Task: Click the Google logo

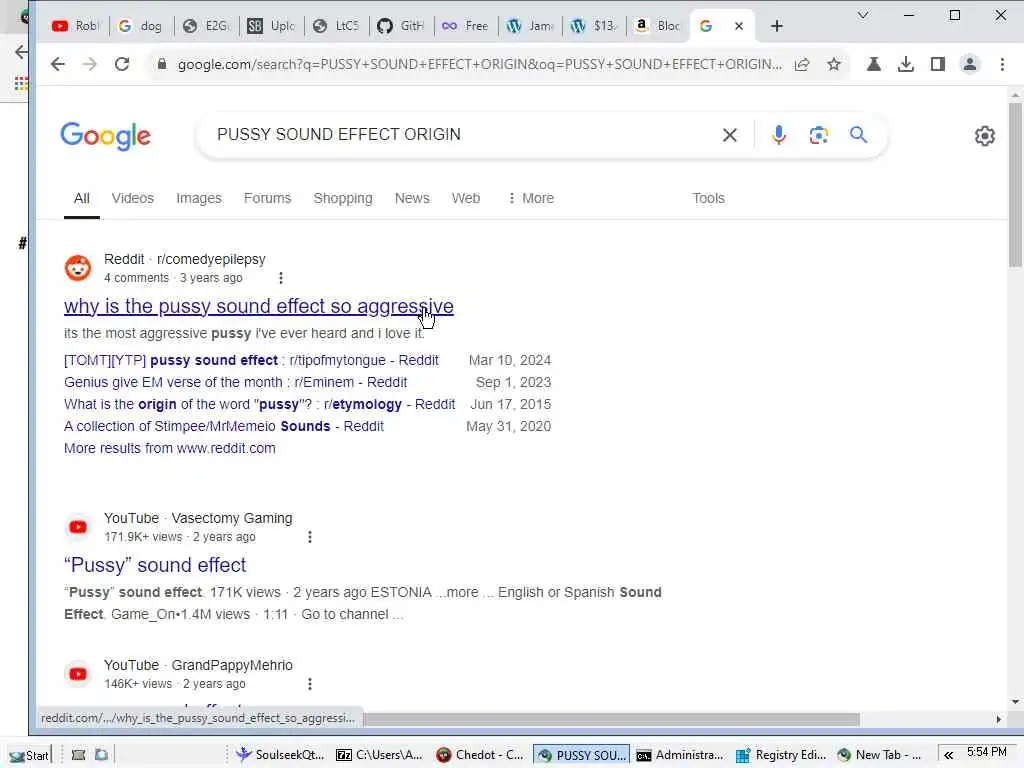Action: pyautogui.click(x=105, y=136)
